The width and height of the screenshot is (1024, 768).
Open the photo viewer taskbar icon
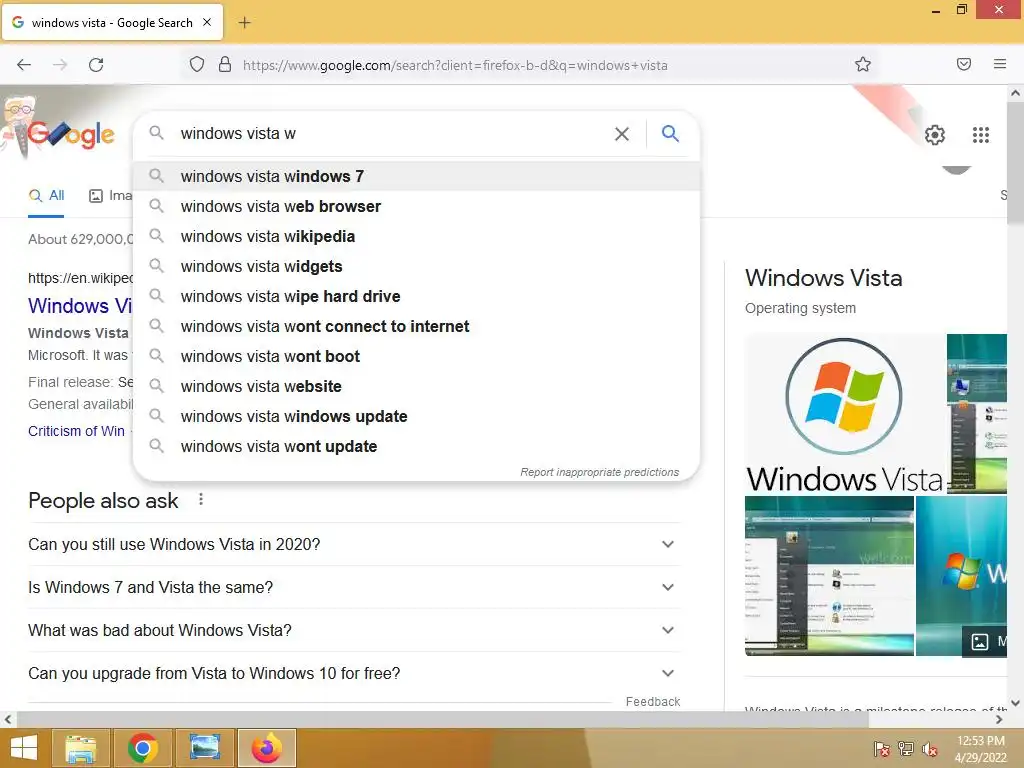click(x=204, y=748)
